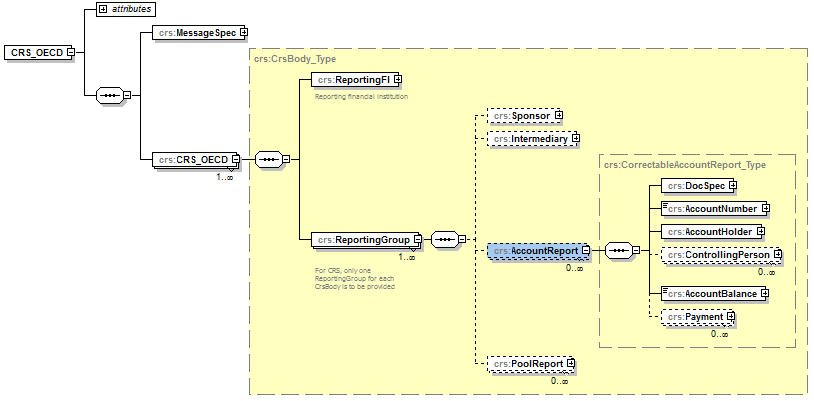This screenshot has height=401, width=814.
Task: Click the sequence icon after root CRS_OECD
Action: point(110,96)
